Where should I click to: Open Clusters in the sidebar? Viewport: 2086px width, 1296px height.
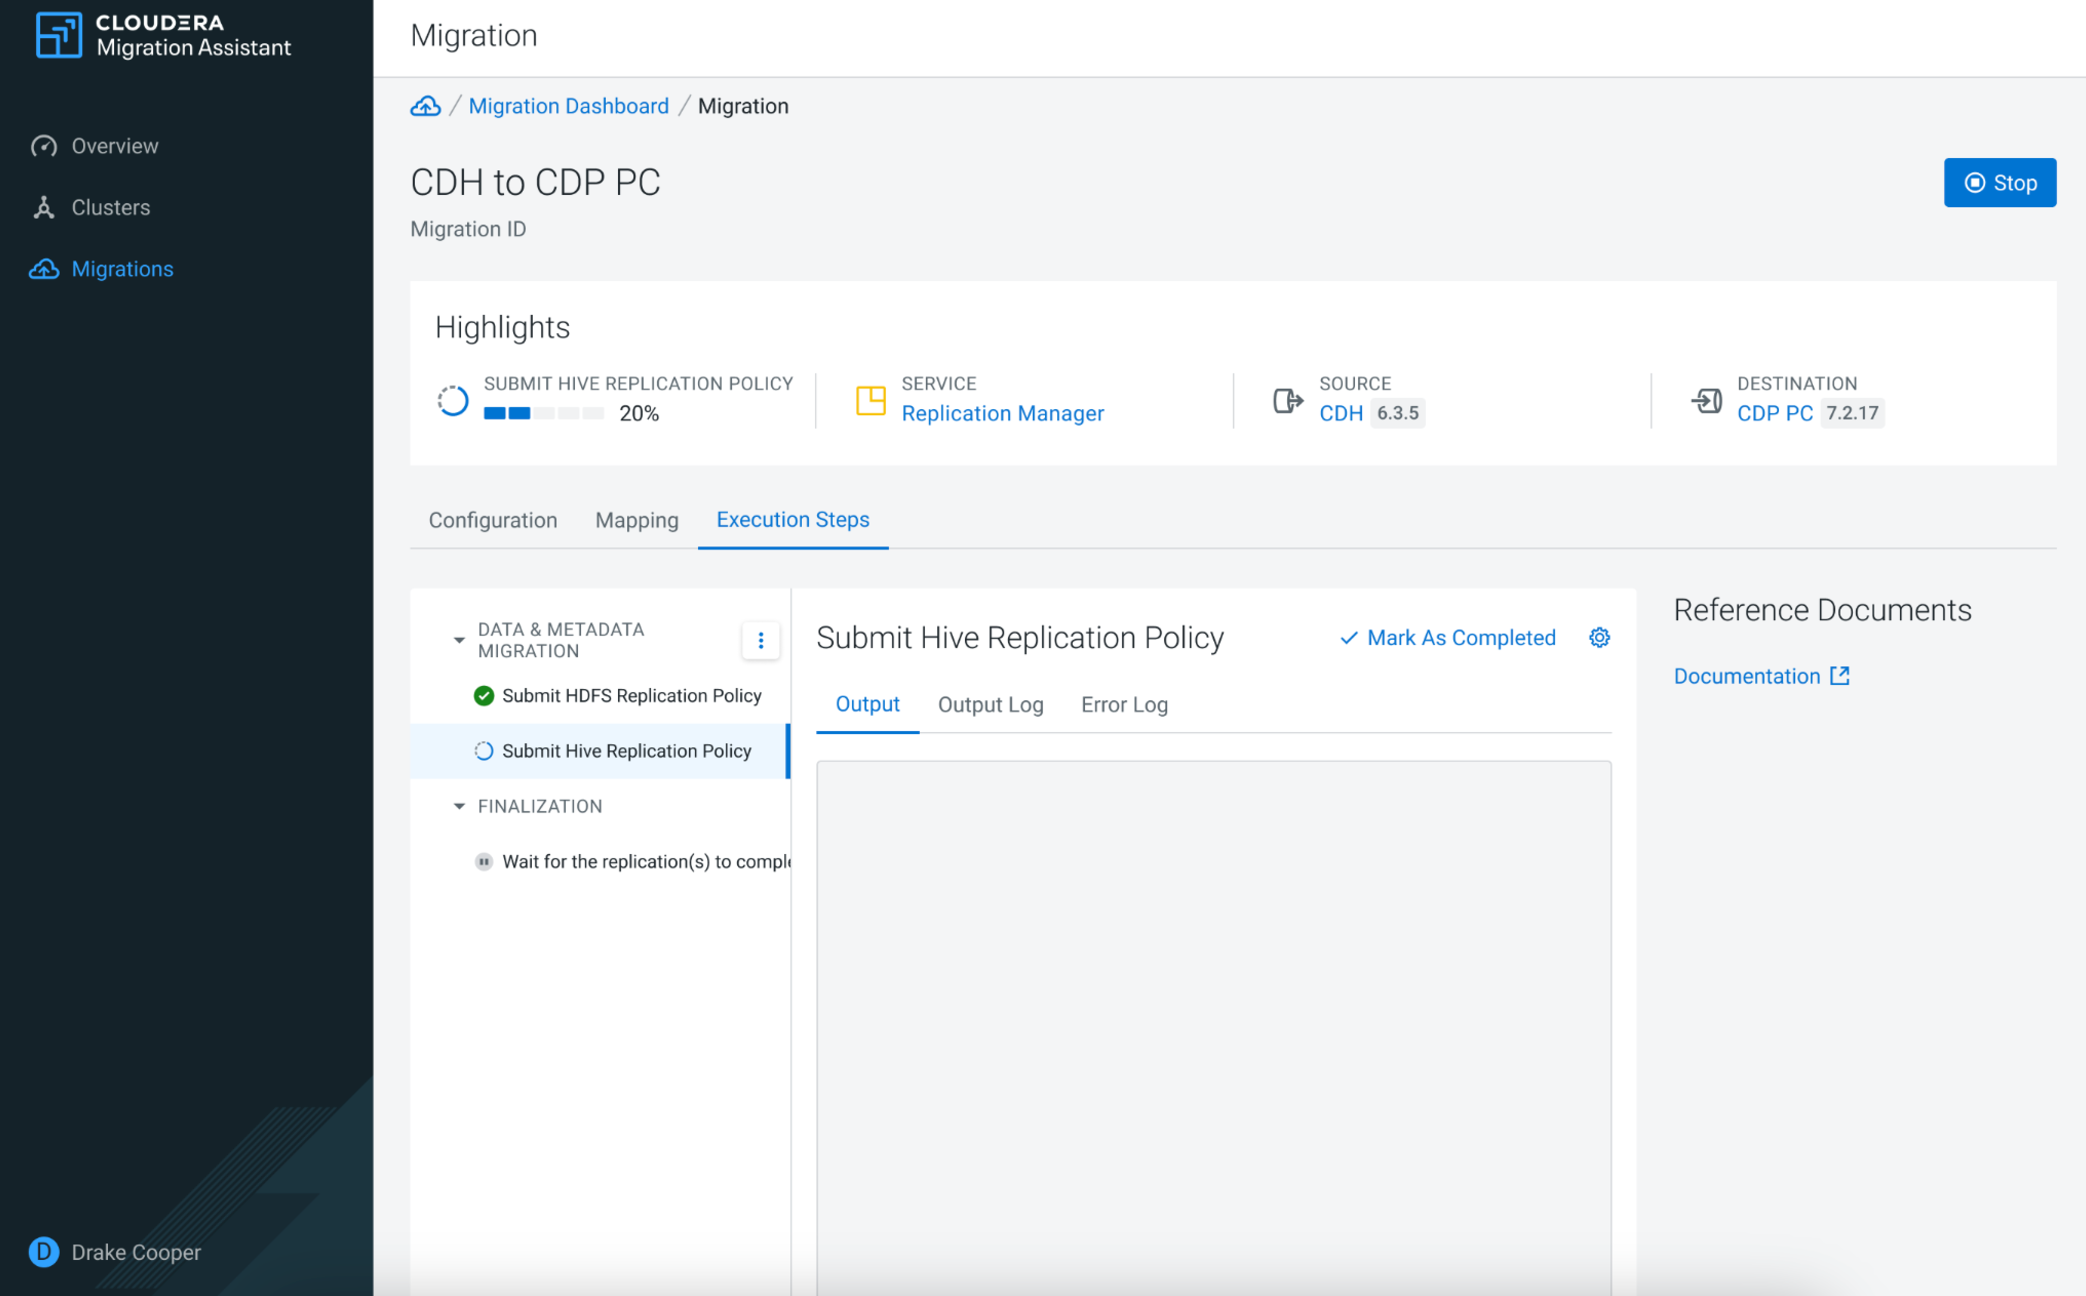point(110,207)
